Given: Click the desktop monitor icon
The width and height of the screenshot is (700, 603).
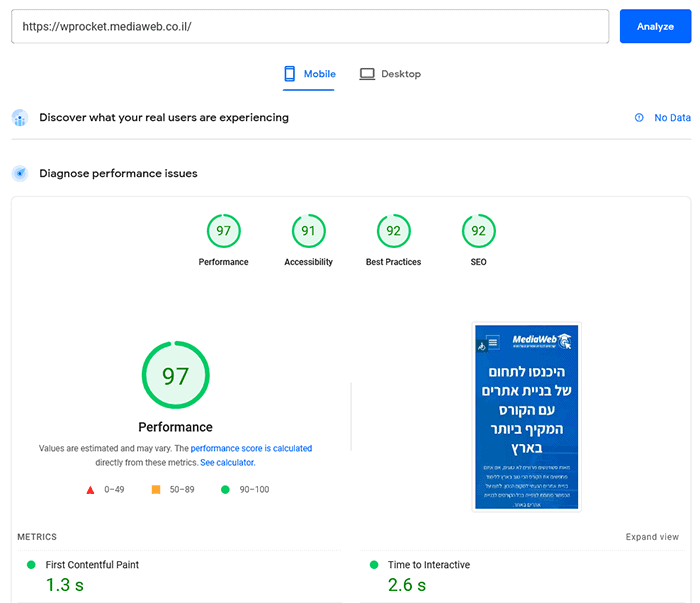Looking at the screenshot, I should [x=367, y=74].
